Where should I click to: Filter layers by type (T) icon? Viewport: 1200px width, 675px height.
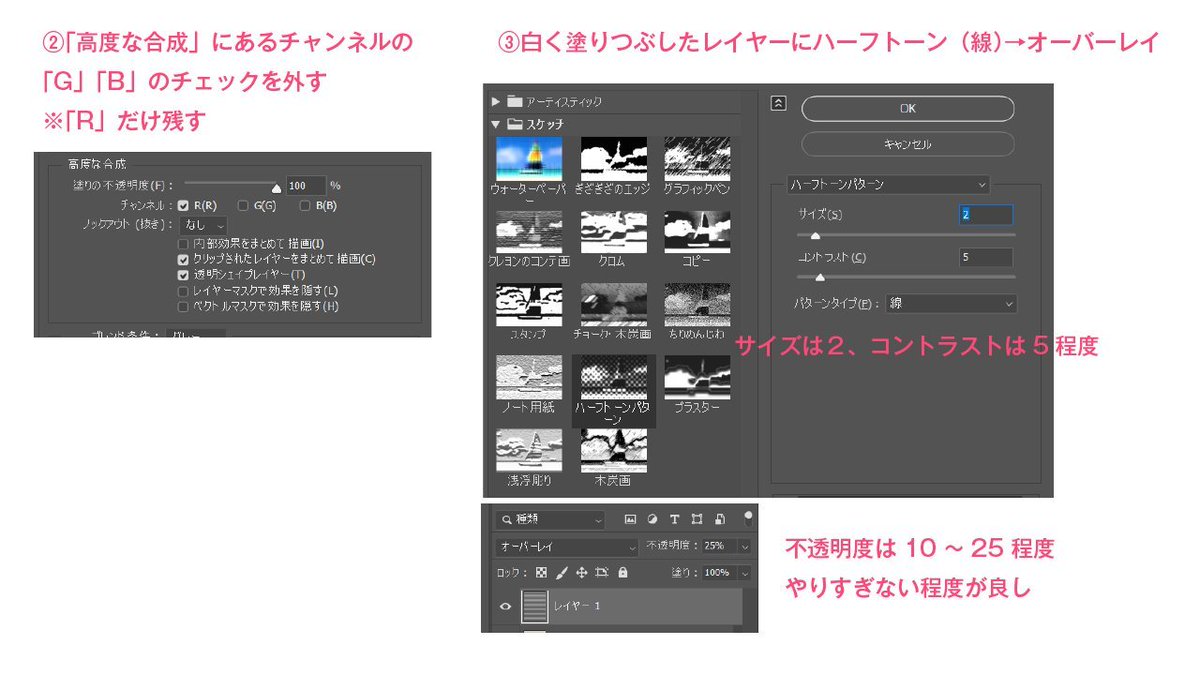coord(674,520)
